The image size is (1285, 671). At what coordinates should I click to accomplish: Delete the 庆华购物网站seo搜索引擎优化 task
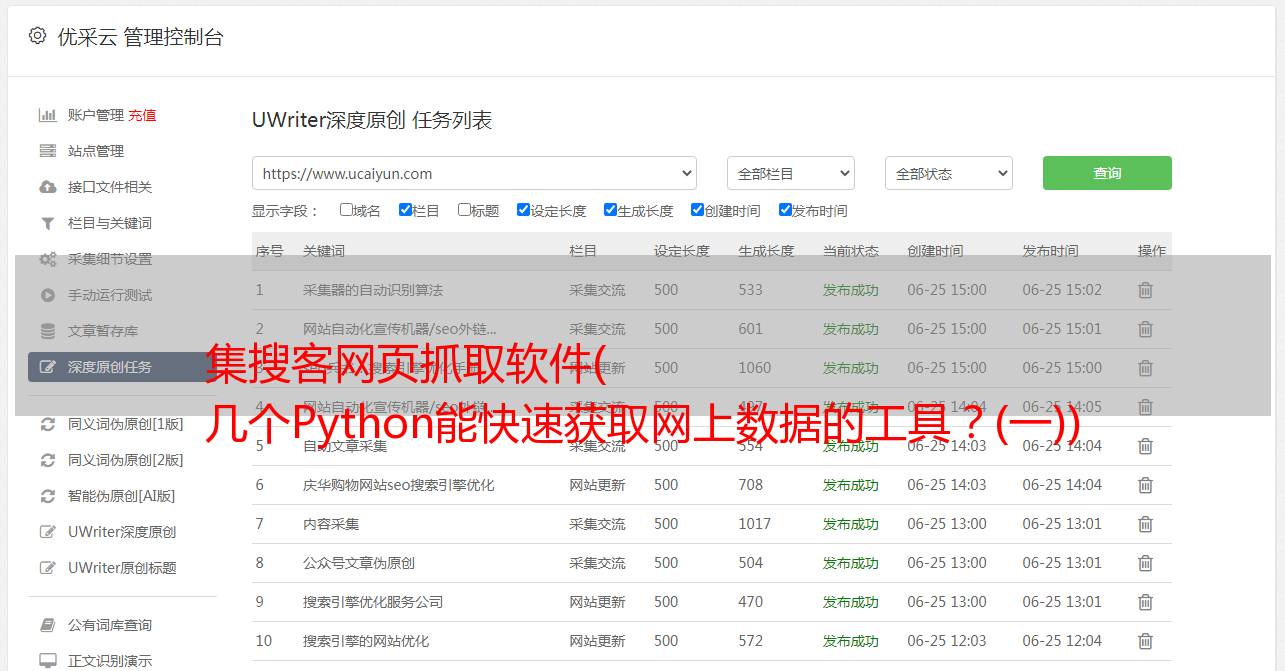[x=1145, y=485]
